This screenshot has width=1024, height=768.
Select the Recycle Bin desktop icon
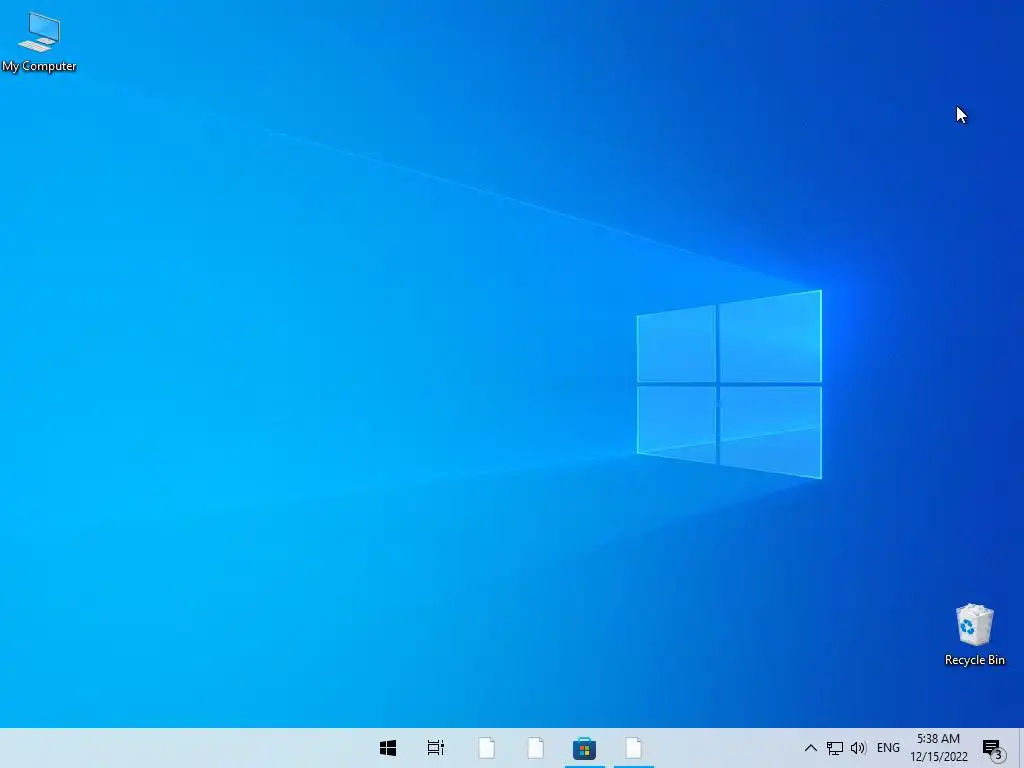(974, 634)
